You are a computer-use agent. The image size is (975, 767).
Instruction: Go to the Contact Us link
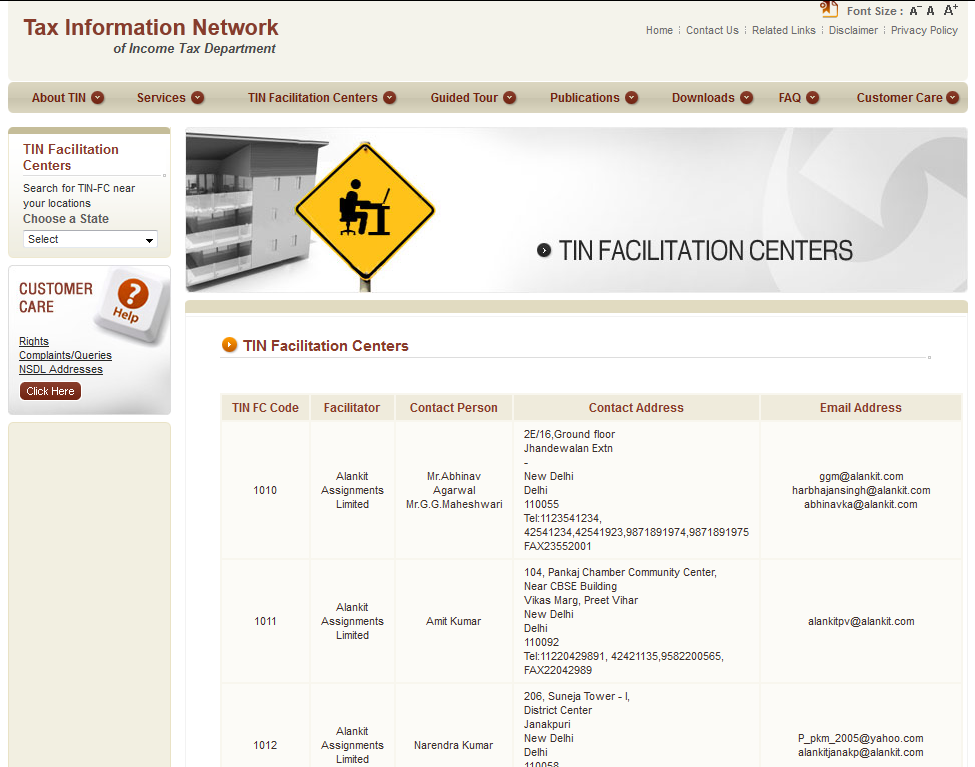tap(712, 30)
